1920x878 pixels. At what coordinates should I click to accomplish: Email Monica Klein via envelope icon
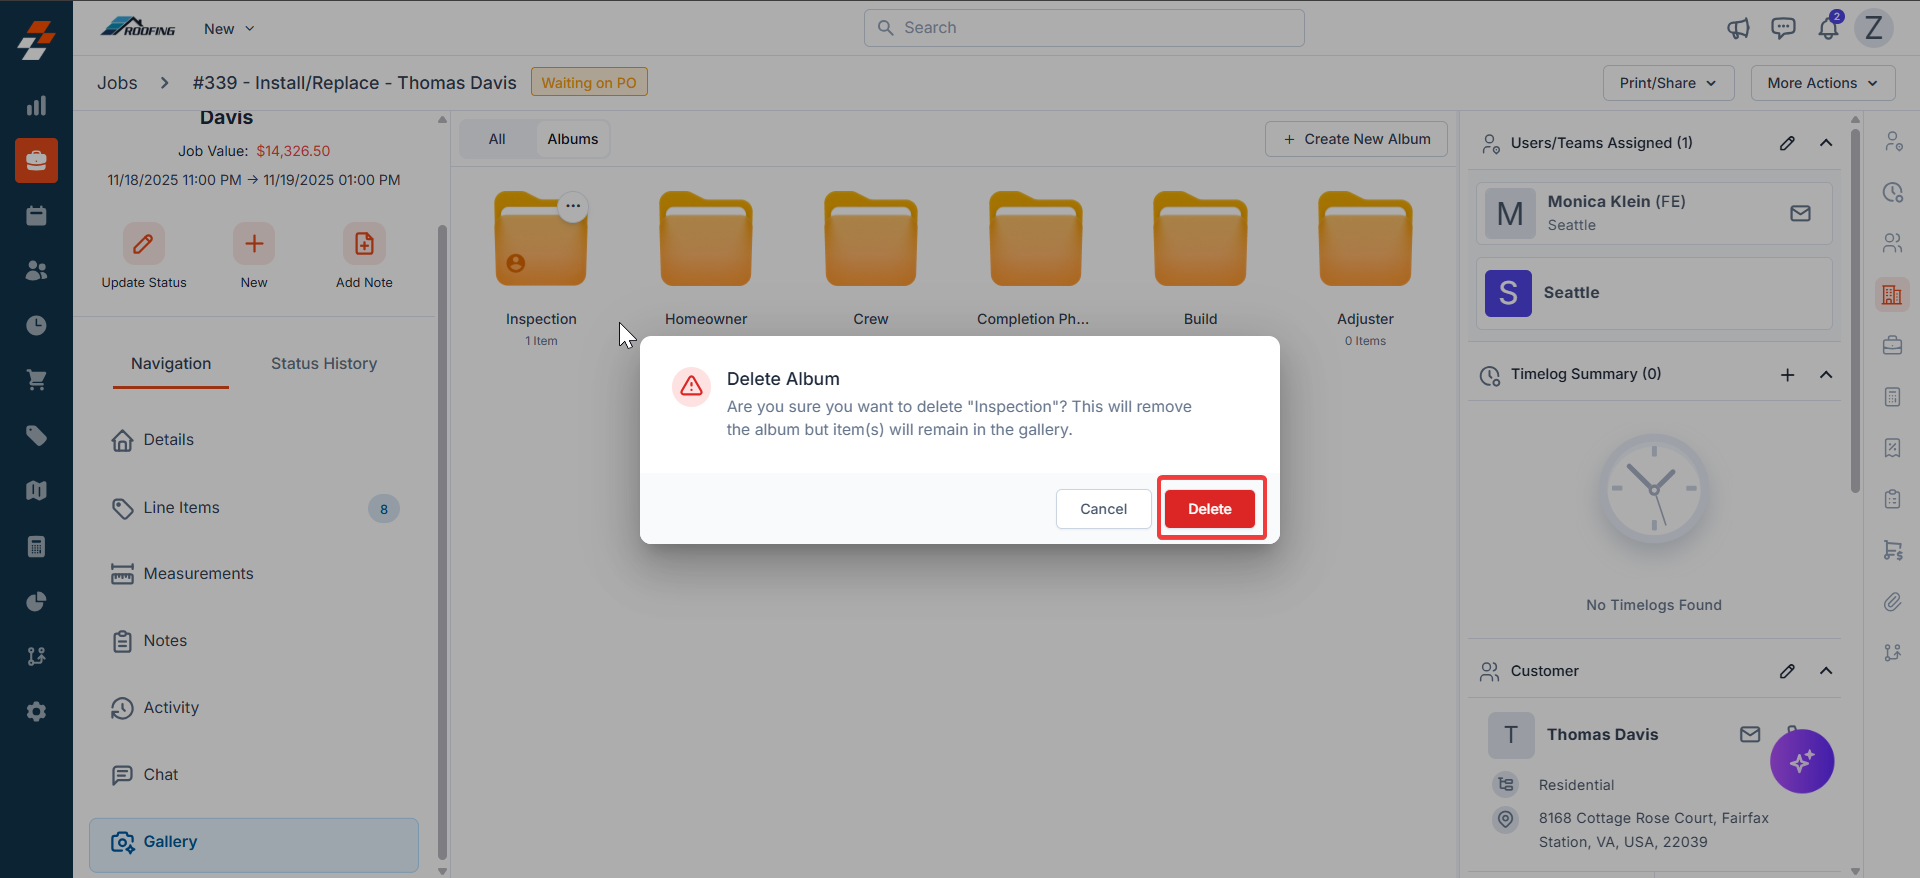[x=1800, y=213]
